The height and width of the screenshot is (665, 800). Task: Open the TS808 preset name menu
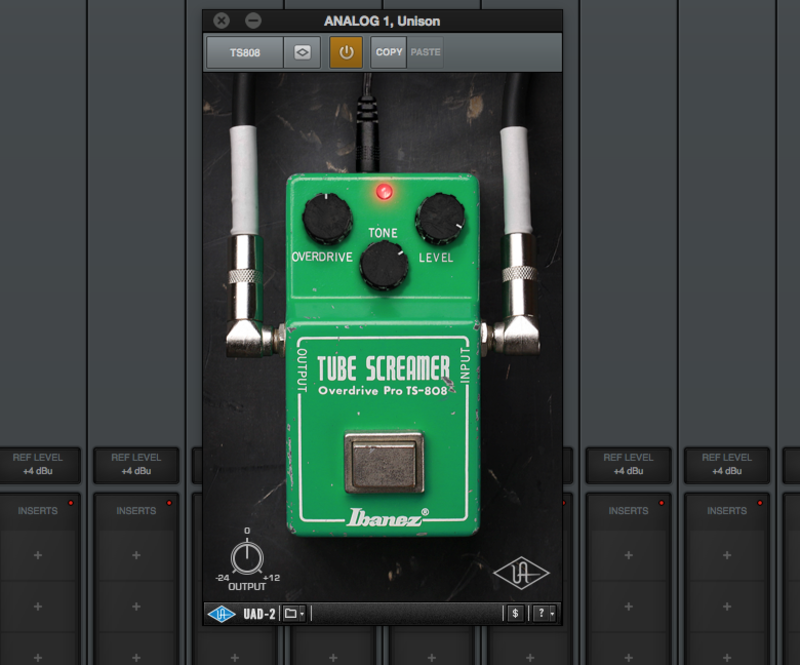tap(245, 52)
